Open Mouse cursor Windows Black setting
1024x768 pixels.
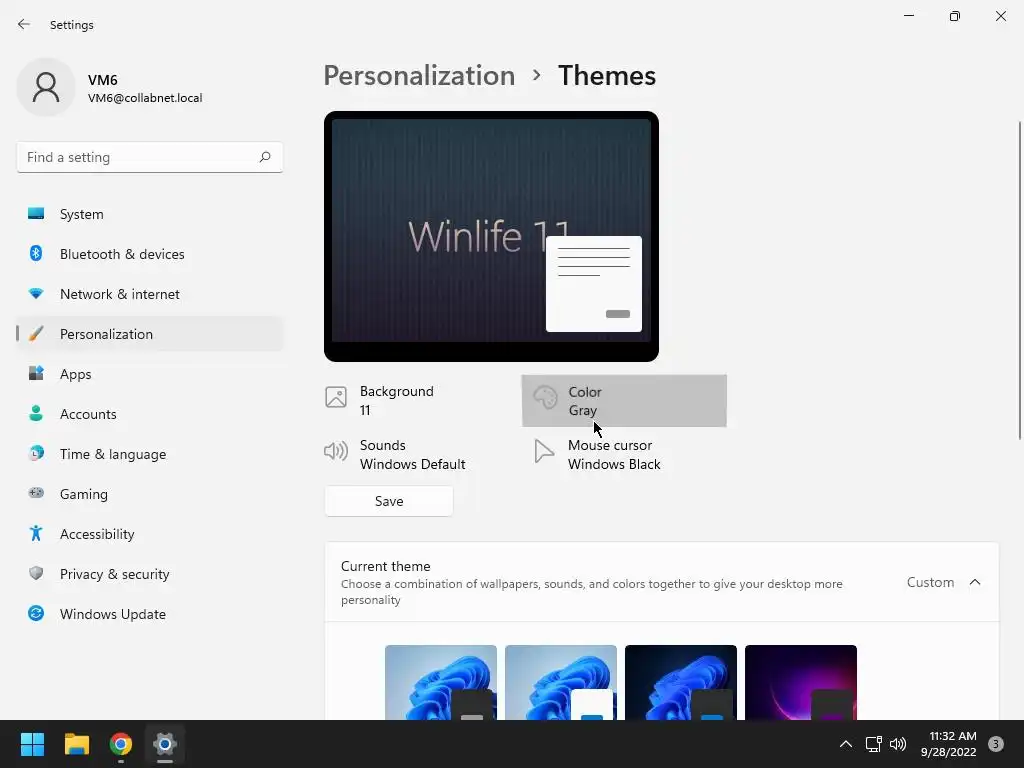[624, 455]
